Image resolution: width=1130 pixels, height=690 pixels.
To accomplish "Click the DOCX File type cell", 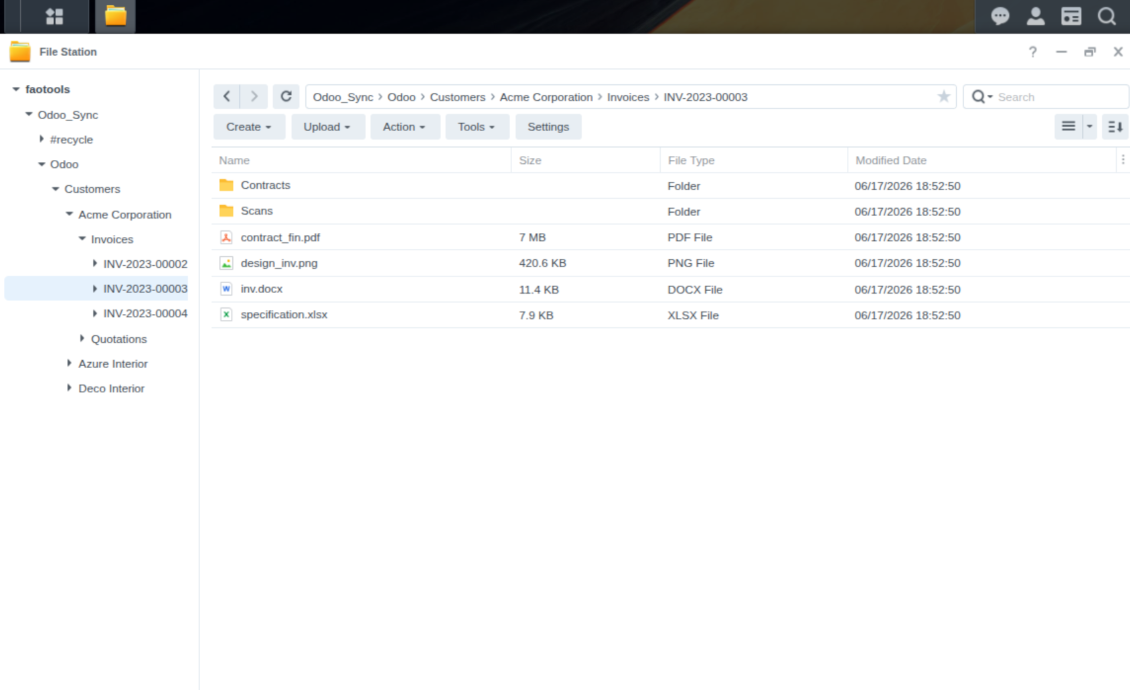I will (x=695, y=290).
